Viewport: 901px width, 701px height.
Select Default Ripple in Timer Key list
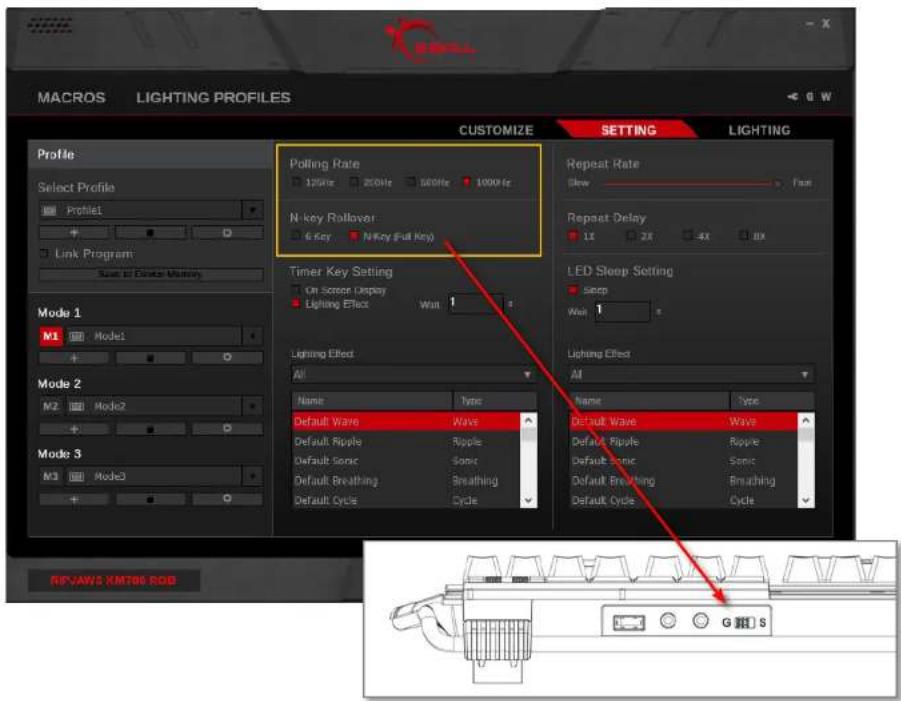[x=406, y=441]
